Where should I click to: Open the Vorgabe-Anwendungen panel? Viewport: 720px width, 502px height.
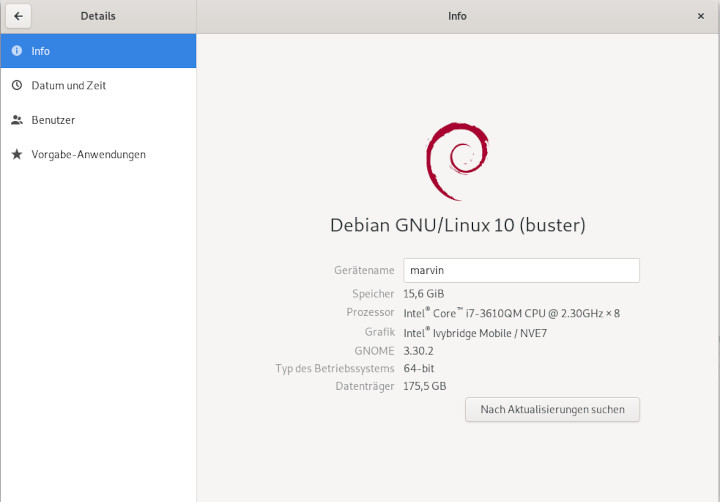click(98, 154)
